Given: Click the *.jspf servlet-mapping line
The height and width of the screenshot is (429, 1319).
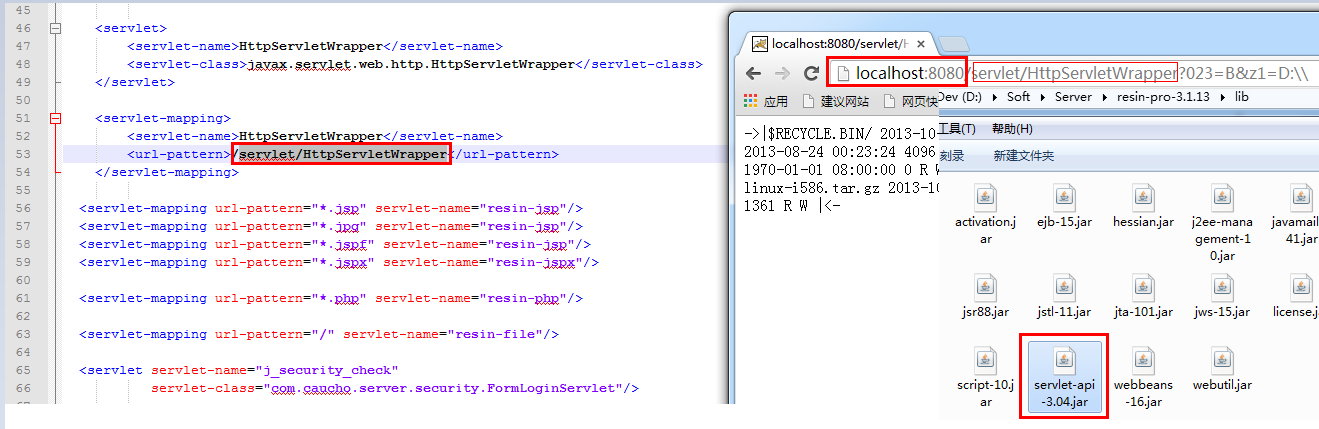Looking at the screenshot, I should click(335, 244).
